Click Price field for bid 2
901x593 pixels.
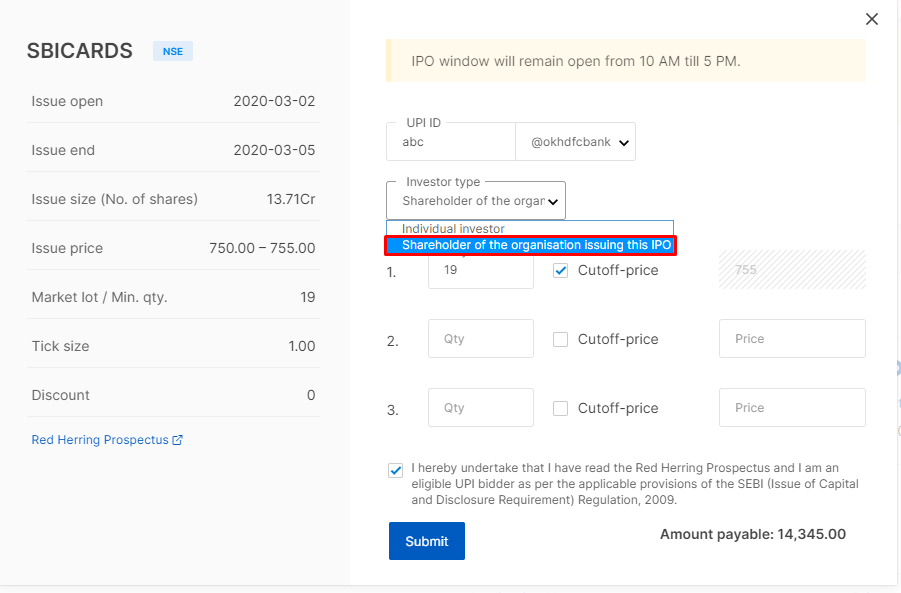click(792, 338)
